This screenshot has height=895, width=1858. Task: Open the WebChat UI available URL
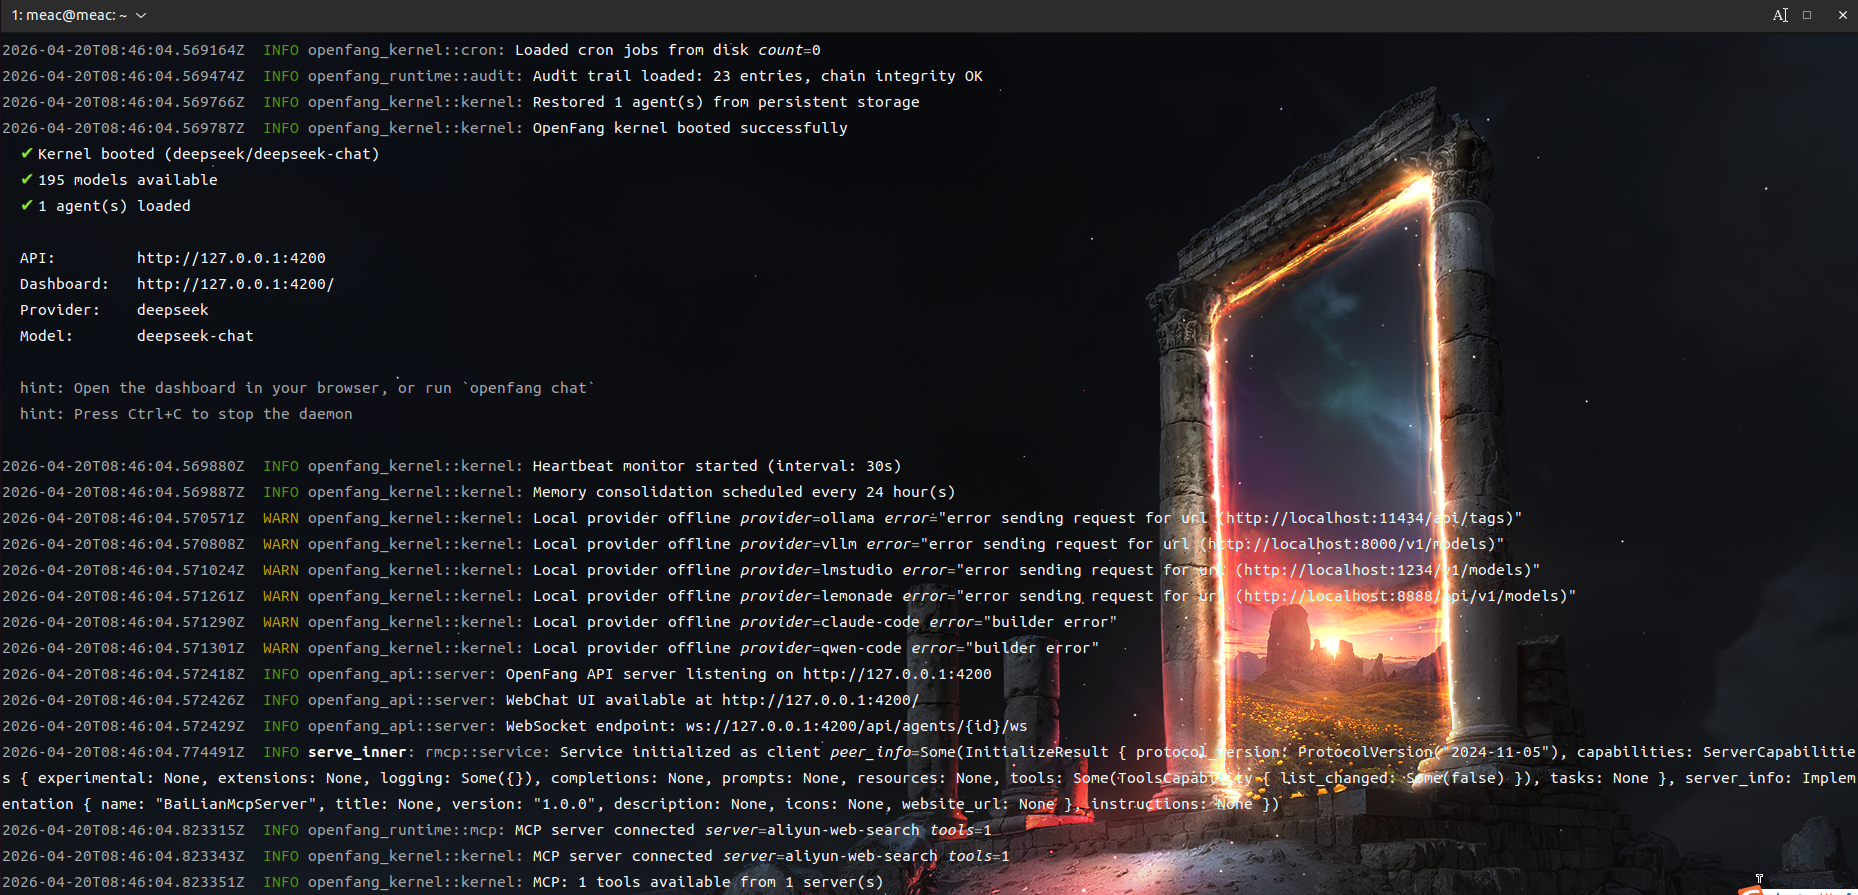tap(820, 700)
